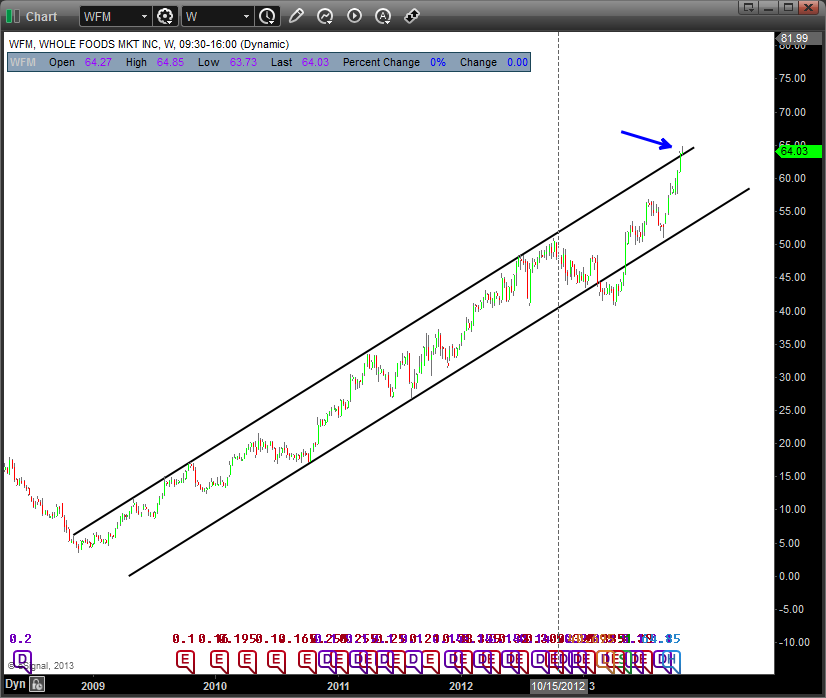Click the 0.2 dividend value text

coord(21,639)
